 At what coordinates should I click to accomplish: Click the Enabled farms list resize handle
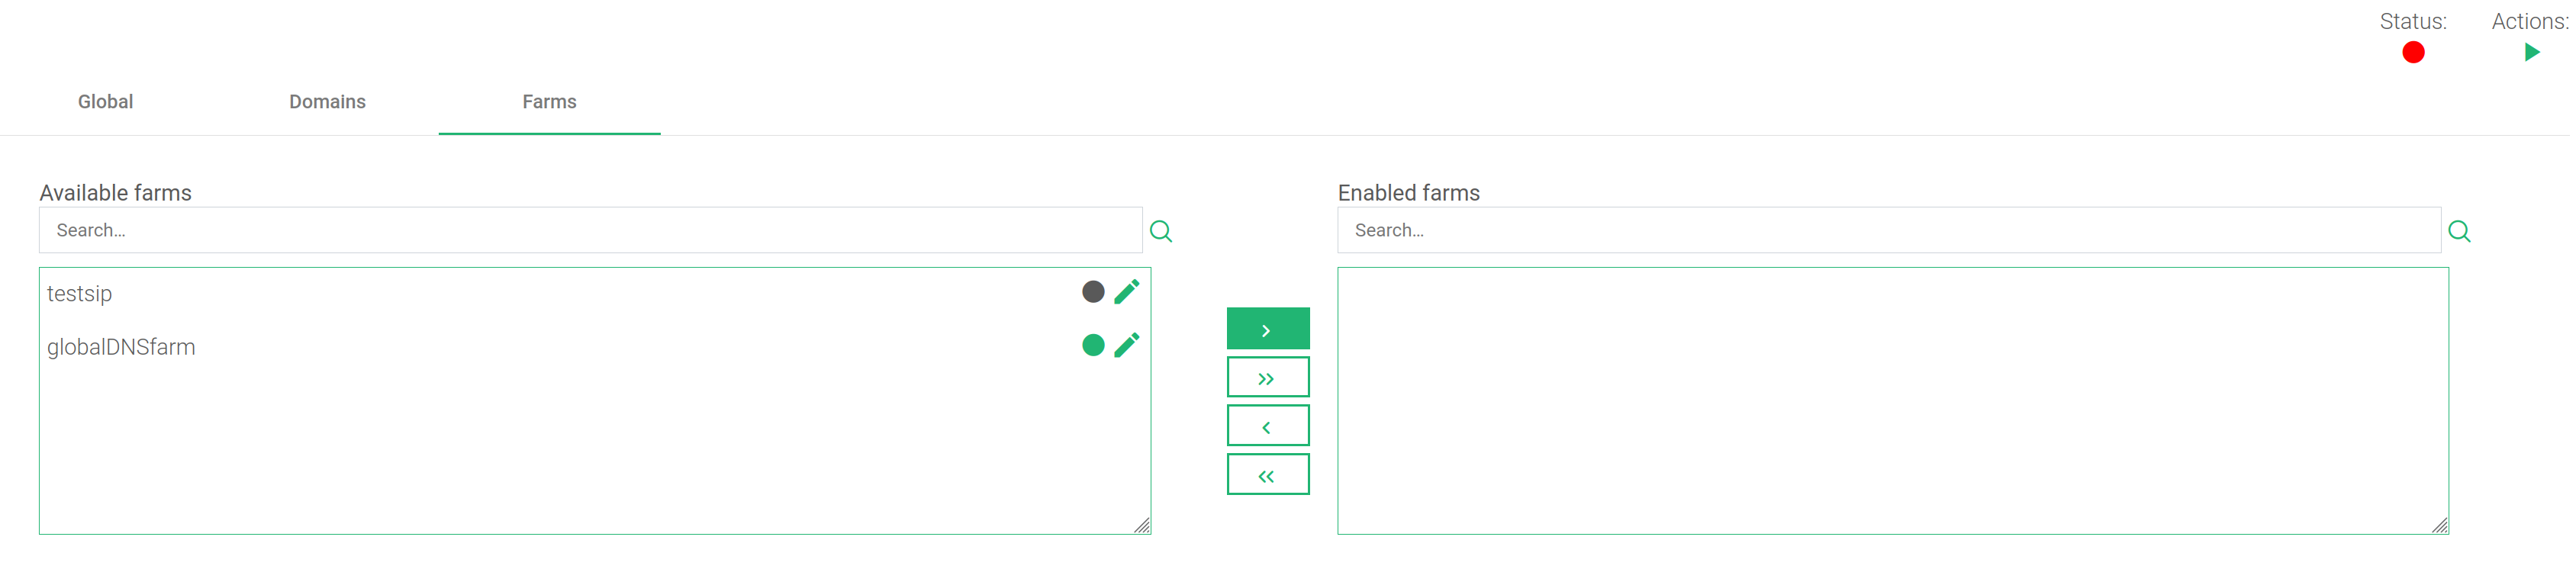click(x=2440, y=526)
